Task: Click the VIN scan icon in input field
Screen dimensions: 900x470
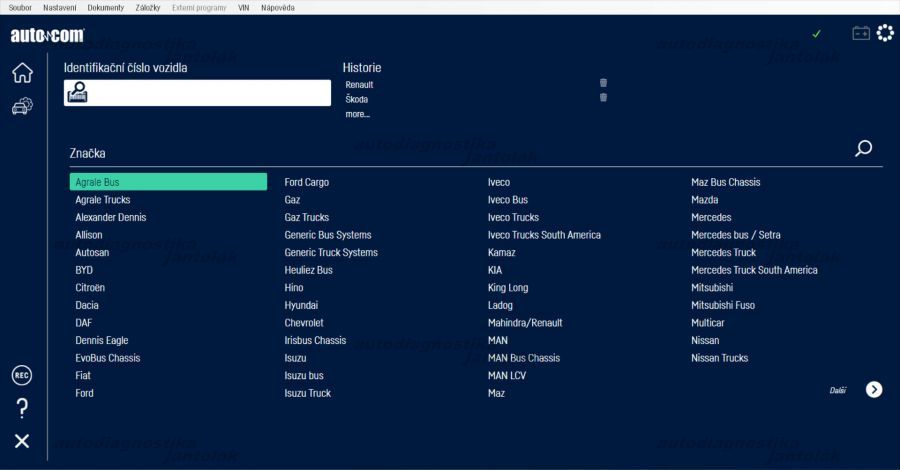Action: 77,92
